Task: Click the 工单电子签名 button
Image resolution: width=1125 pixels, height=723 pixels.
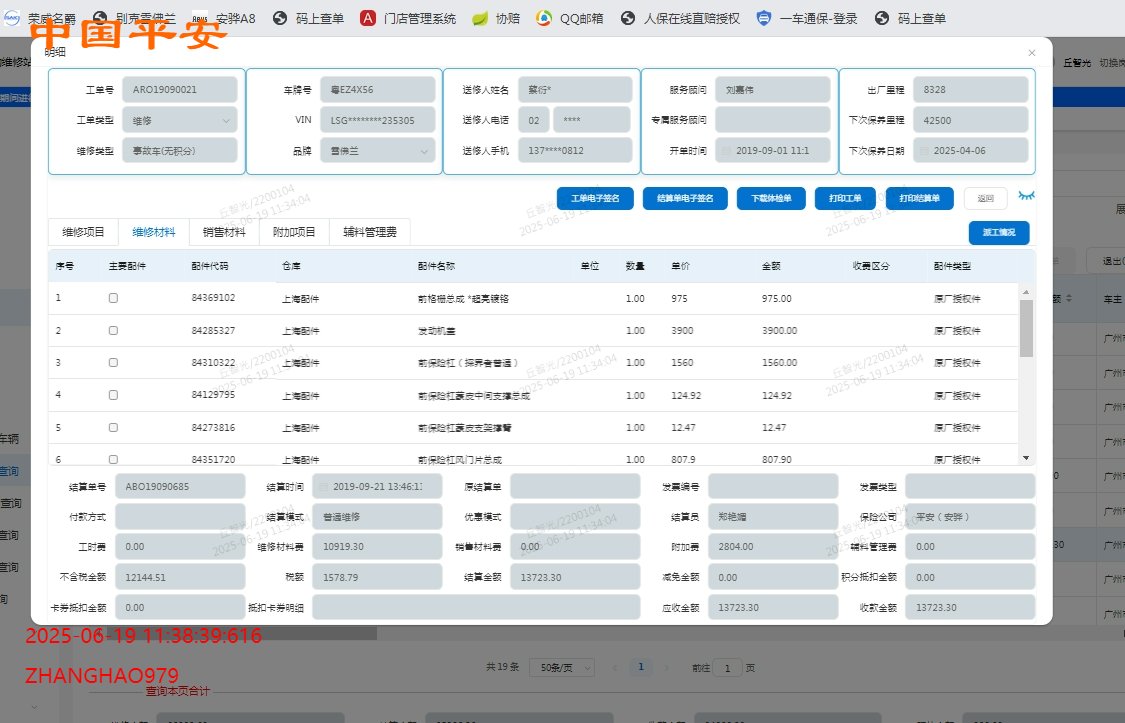Action: [x=595, y=198]
